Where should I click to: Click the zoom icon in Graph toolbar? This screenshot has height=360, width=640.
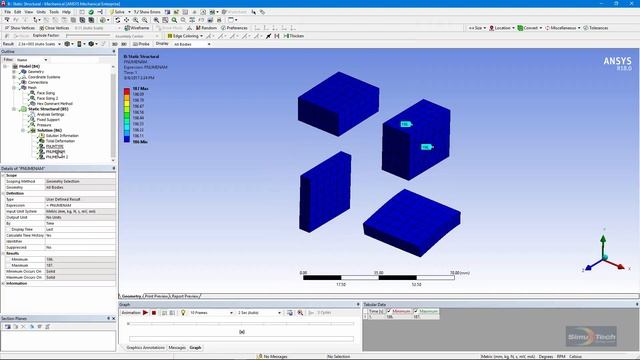point(300,313)
